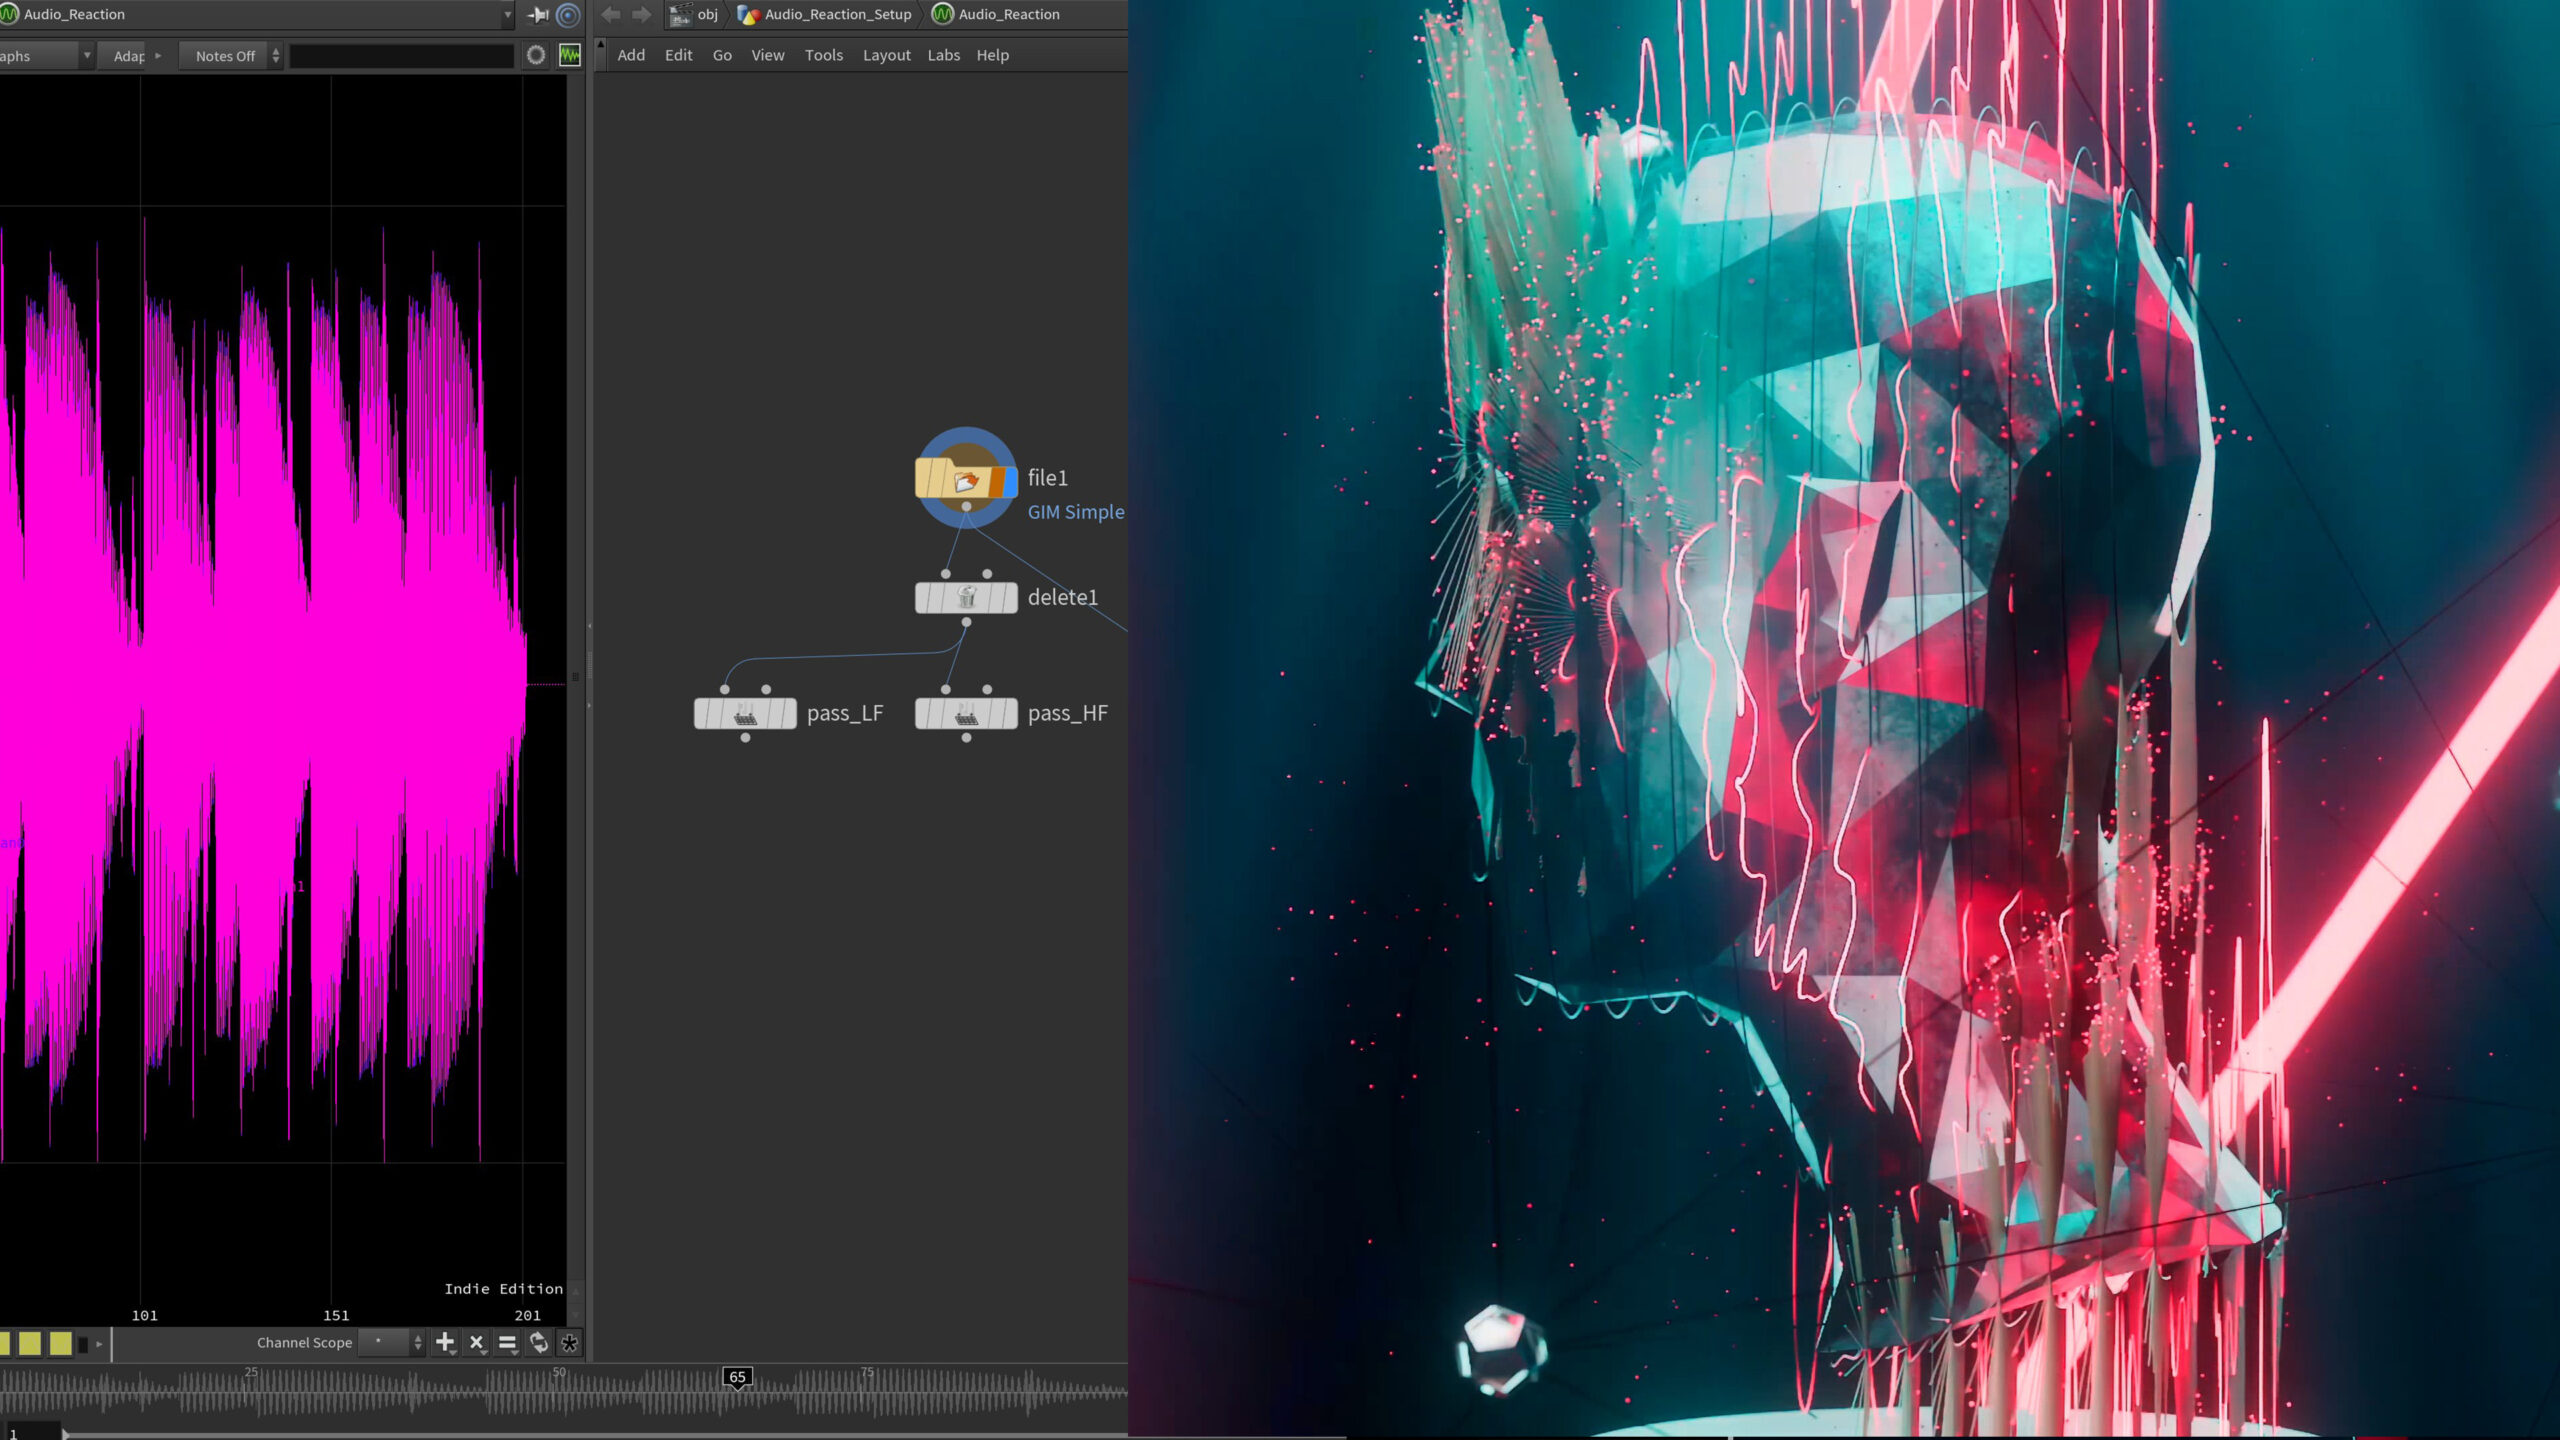The height and width of the screenshot is (1440, 2560).
Task: Click Audio_Reaction in network path bar
Action: (x=1009, y=14)
